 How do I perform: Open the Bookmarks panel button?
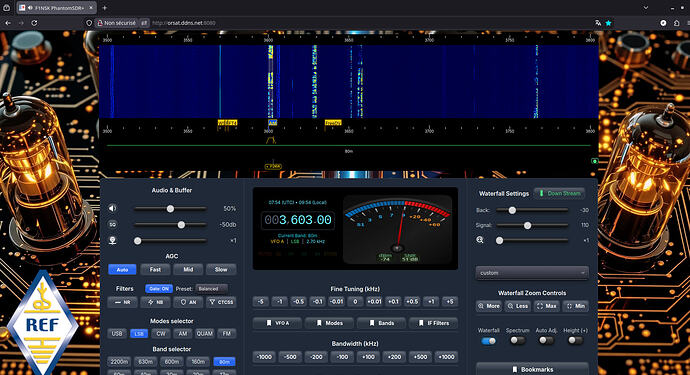tap(532, 369)
